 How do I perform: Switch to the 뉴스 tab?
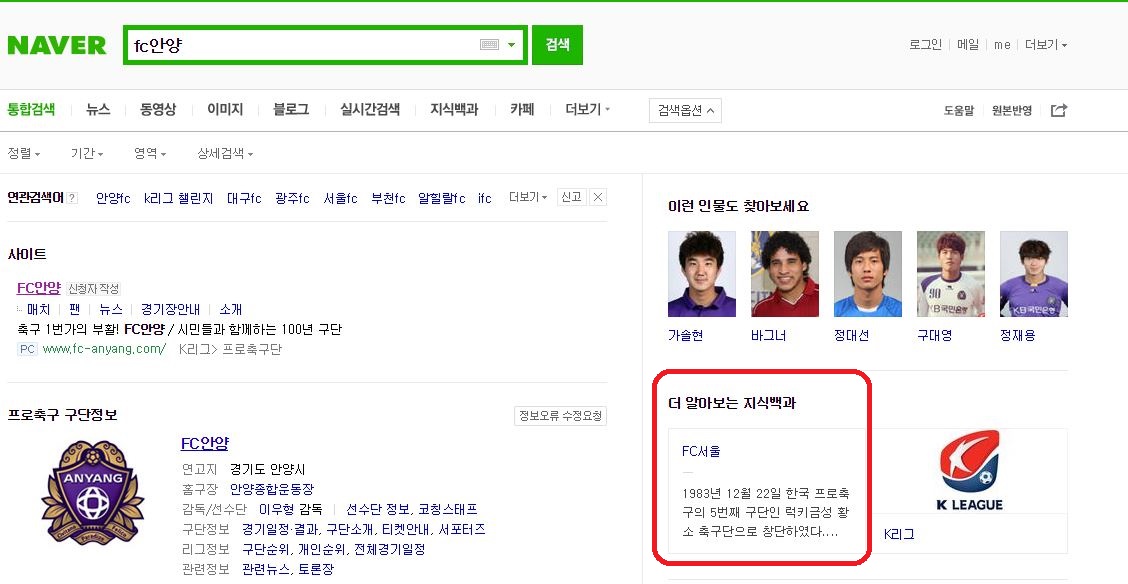pyautogui.click(x=98, y=109)
